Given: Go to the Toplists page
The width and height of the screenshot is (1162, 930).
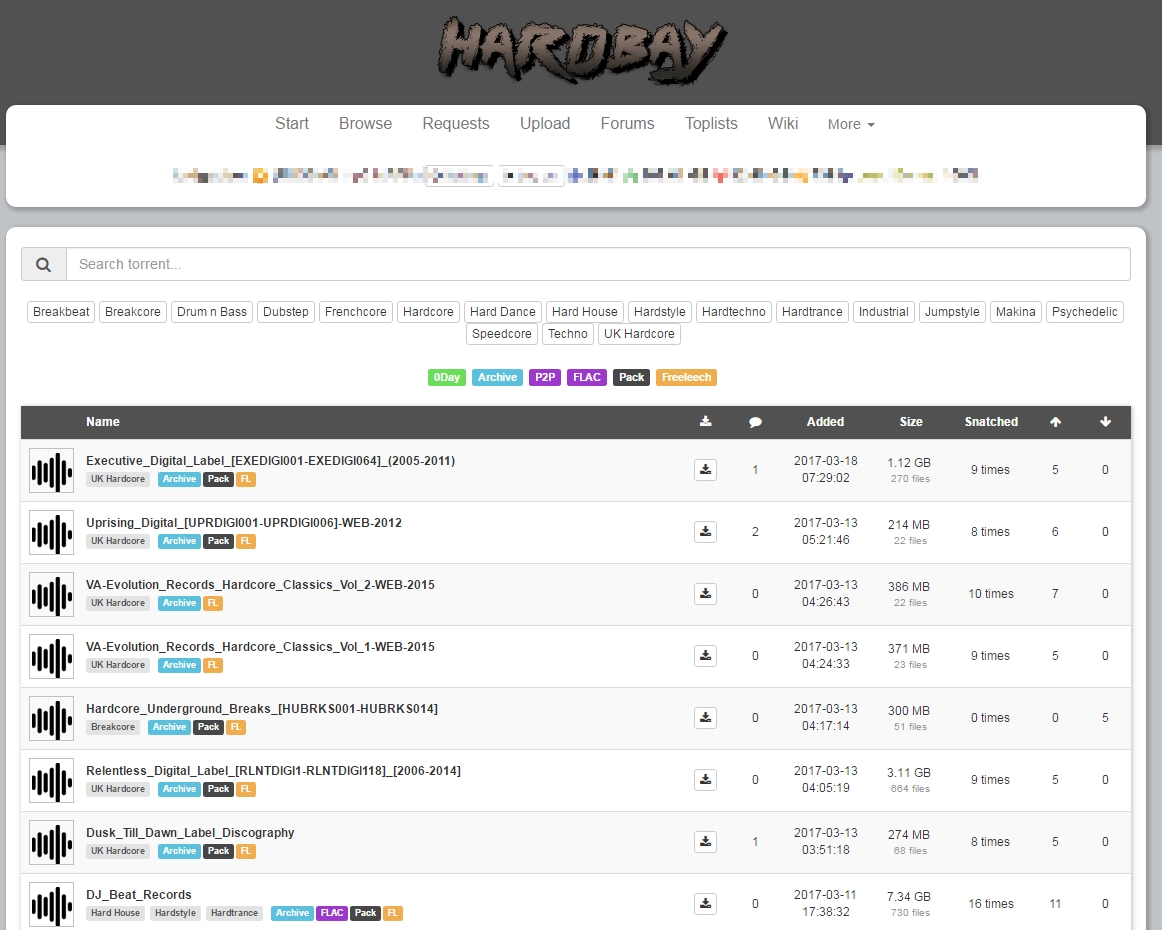Looking at the screenshot, I should coord(711,124).
